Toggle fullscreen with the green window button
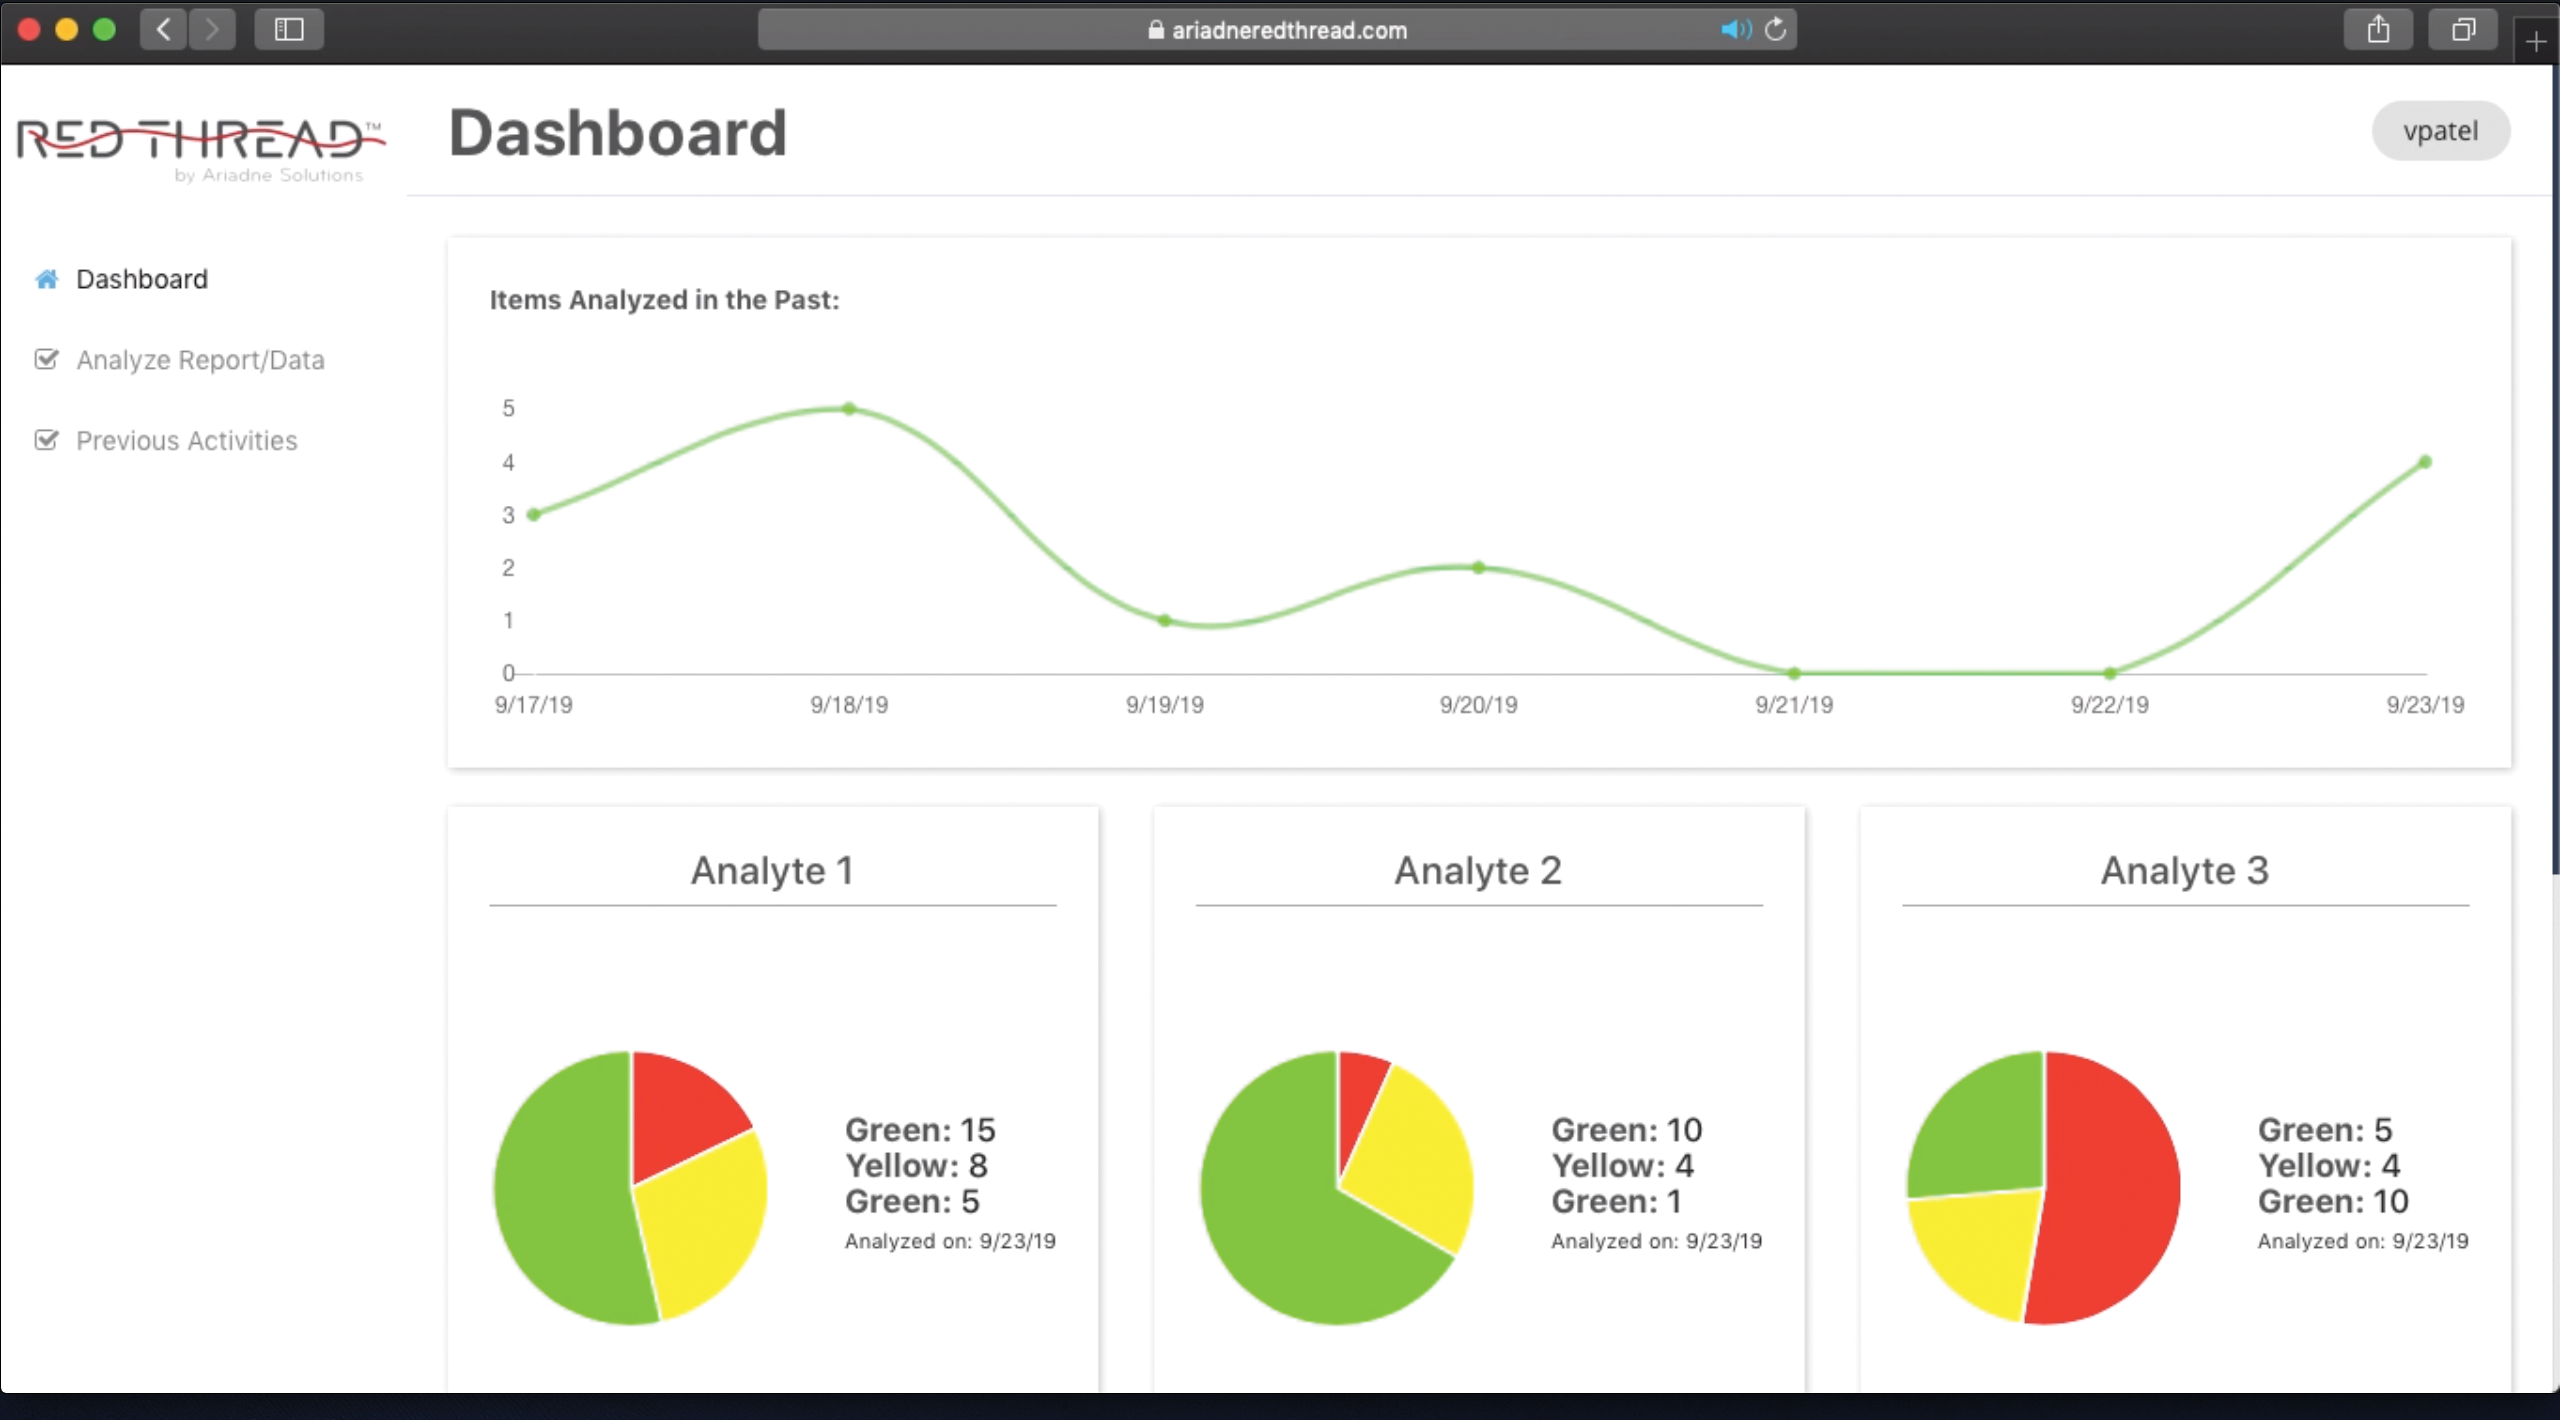Image resolution: width=2560 pixels, height=1420 pixels. (104, 29)
